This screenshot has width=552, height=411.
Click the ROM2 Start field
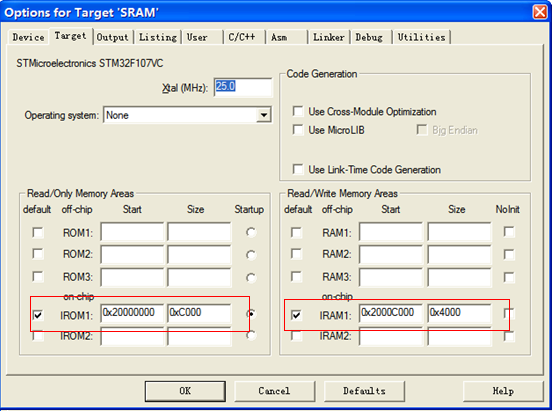click(x=132, y=254)
